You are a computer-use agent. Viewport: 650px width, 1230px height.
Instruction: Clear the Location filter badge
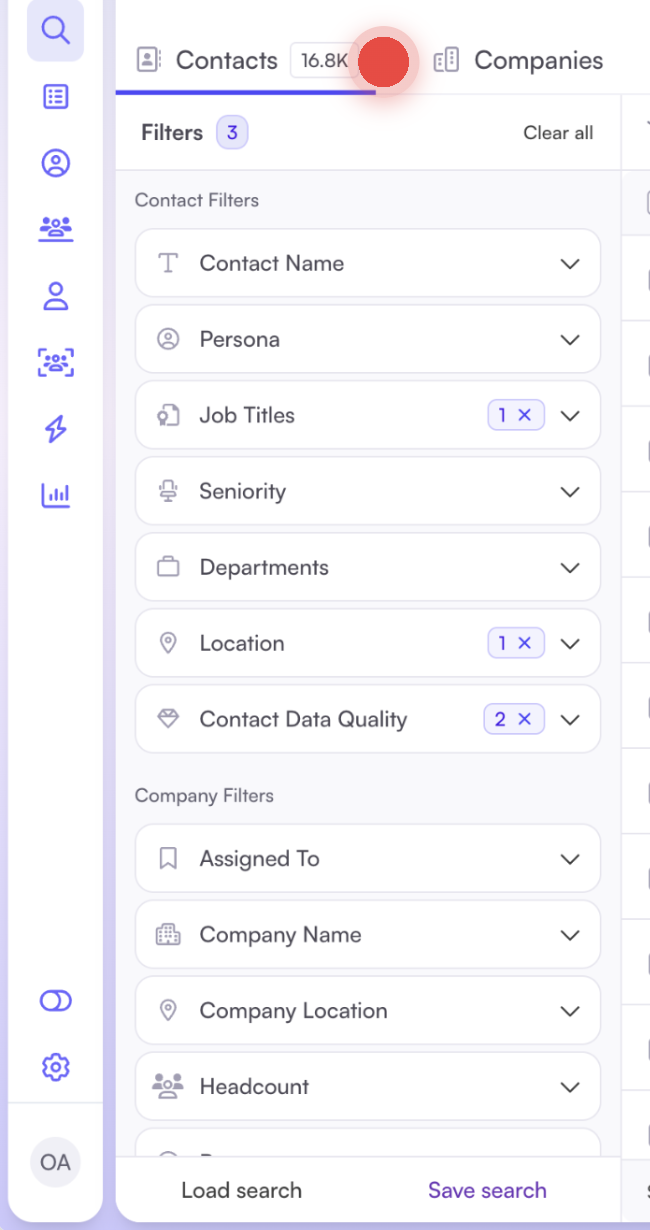click(525, 643)
